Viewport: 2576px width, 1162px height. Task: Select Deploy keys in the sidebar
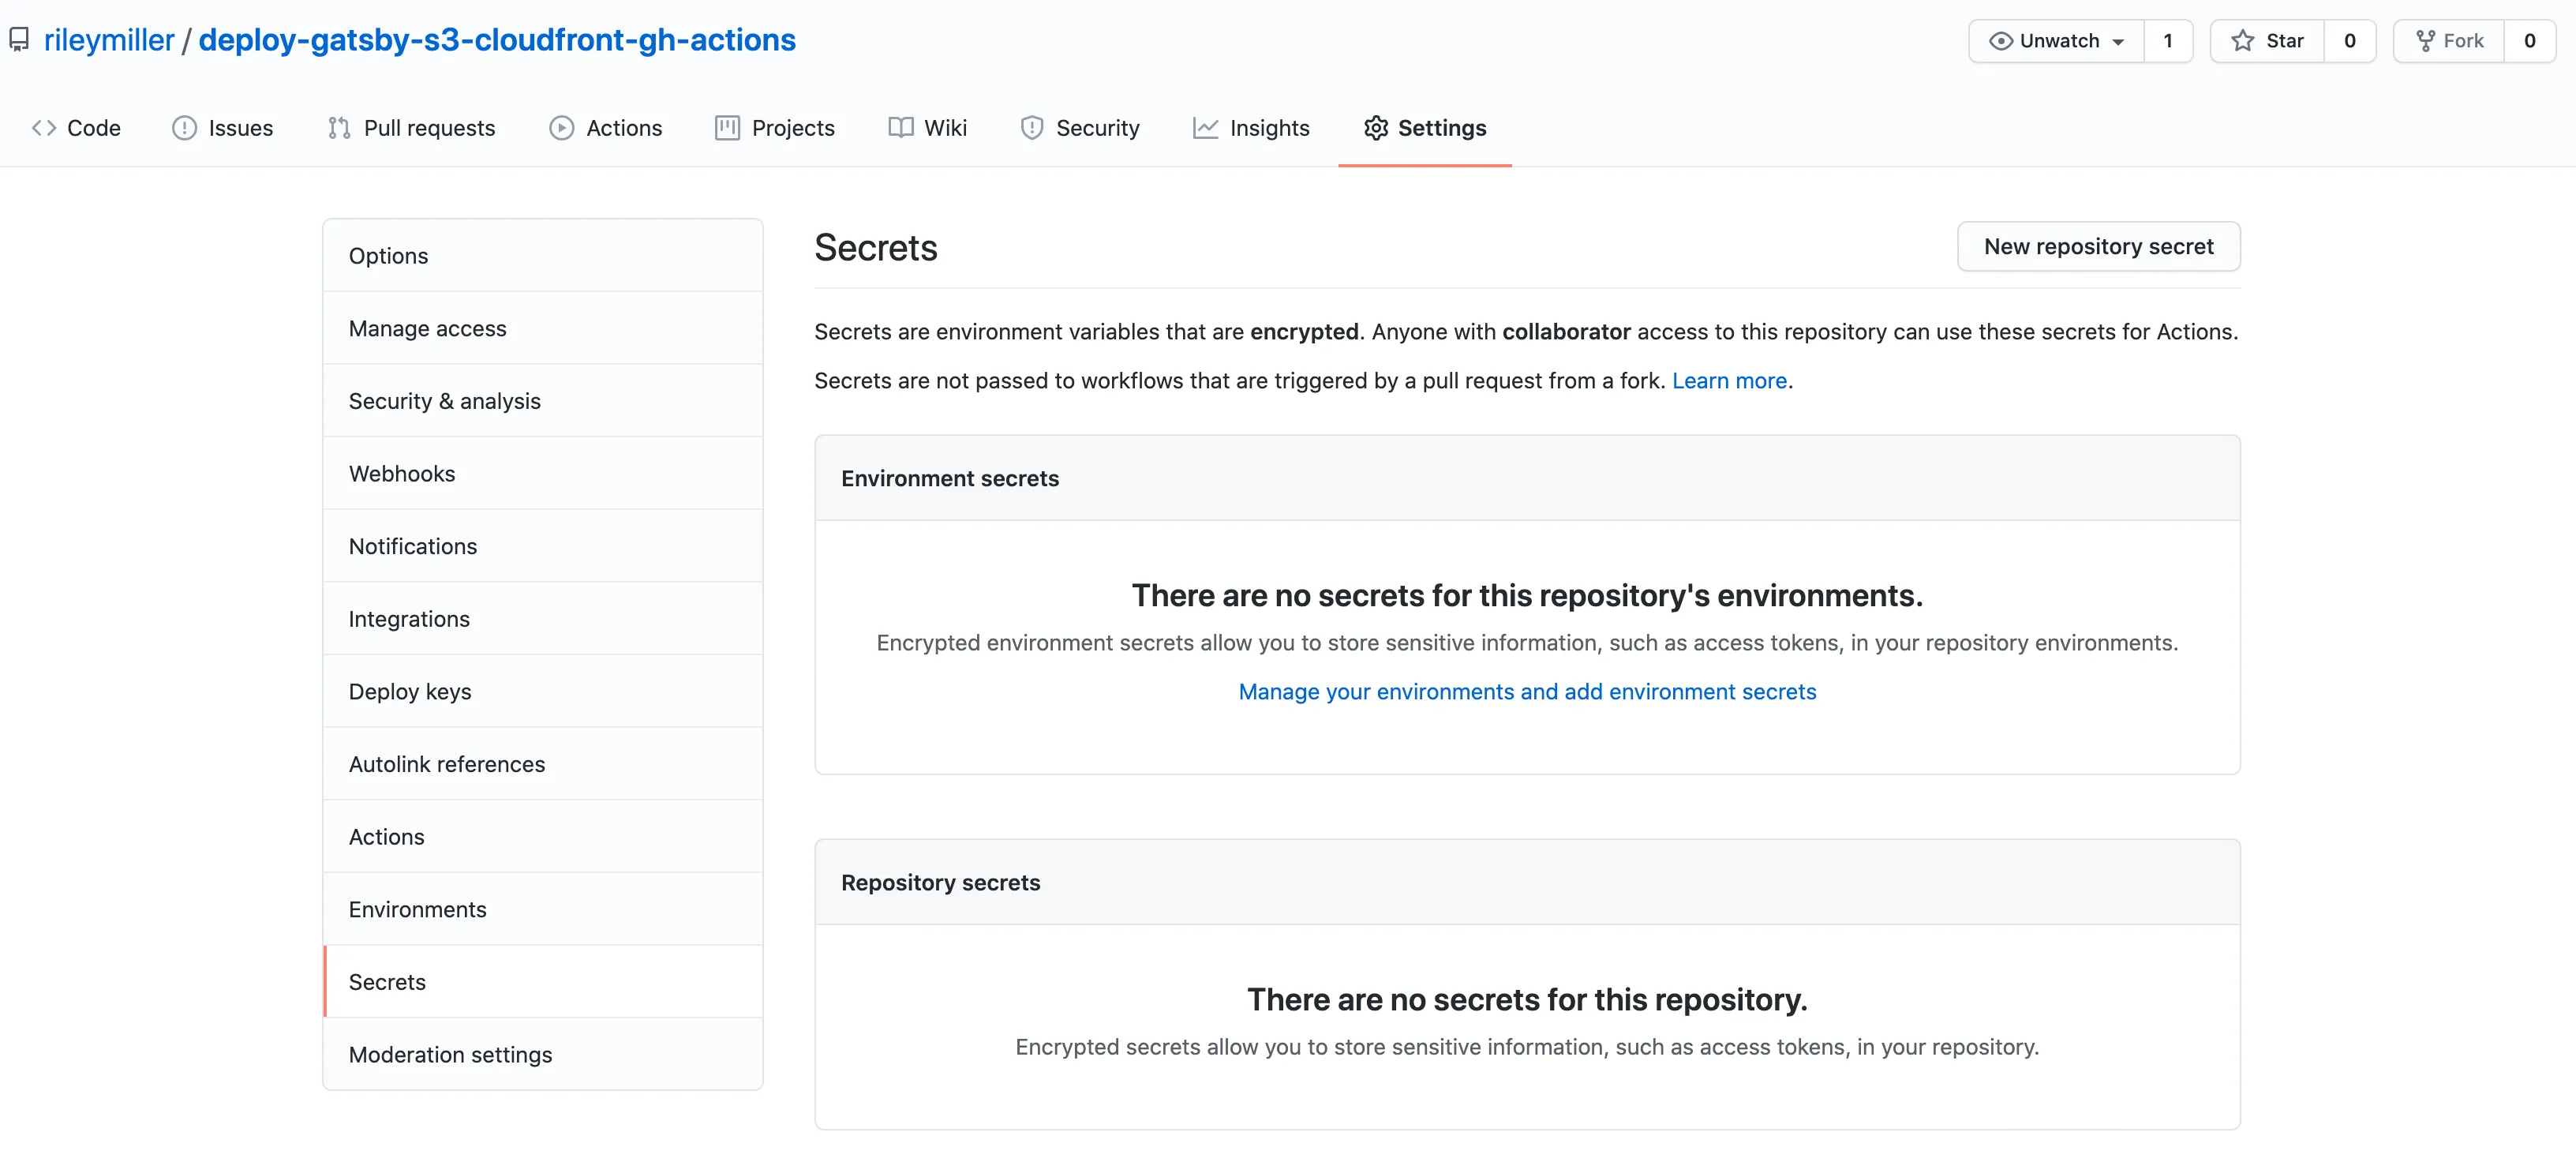coord(410,691)
